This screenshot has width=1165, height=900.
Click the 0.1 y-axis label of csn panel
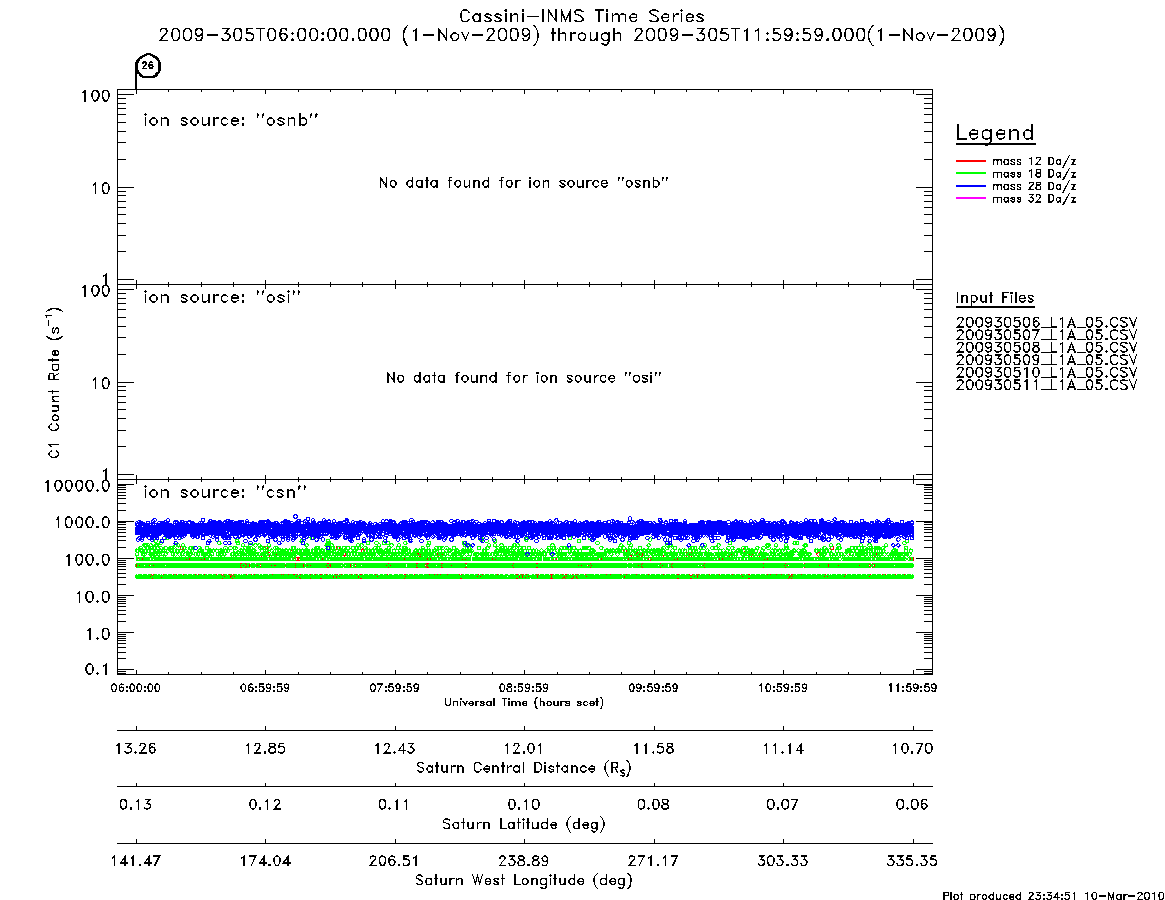click(x=96, y=670)
